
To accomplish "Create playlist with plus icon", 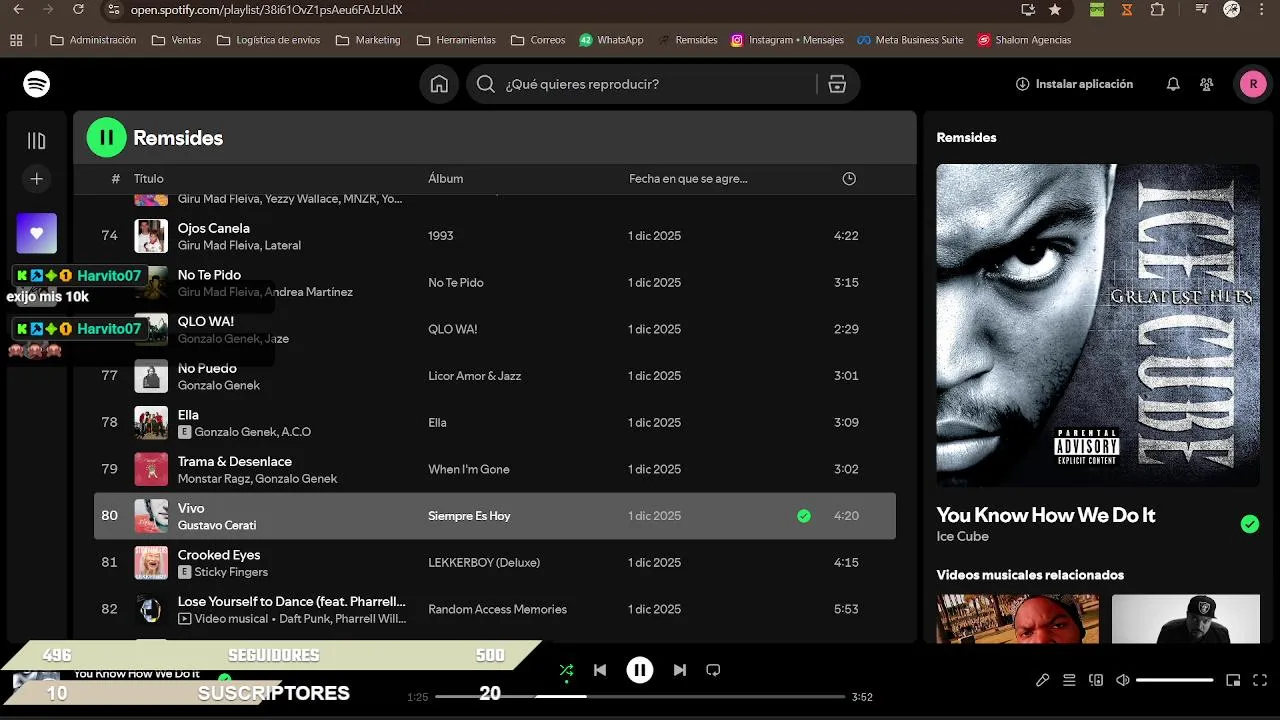I will (37, 179).
